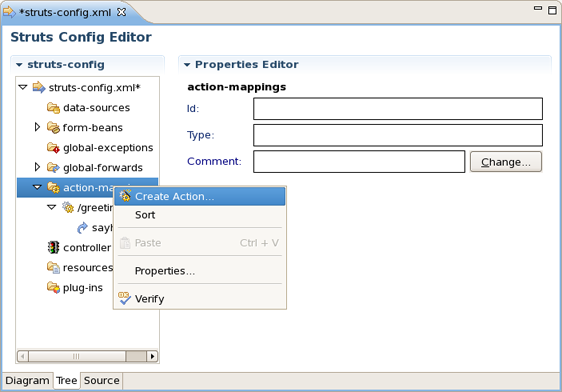This screenshot has width=562, height=392.
Task: Click the Comment: label
Action: [214, 161]
